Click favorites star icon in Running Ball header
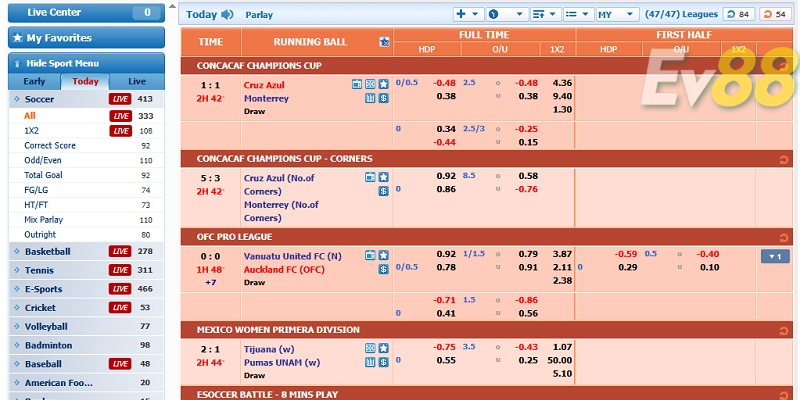This screenshot has height=400, width=800. tap(384, 42)
